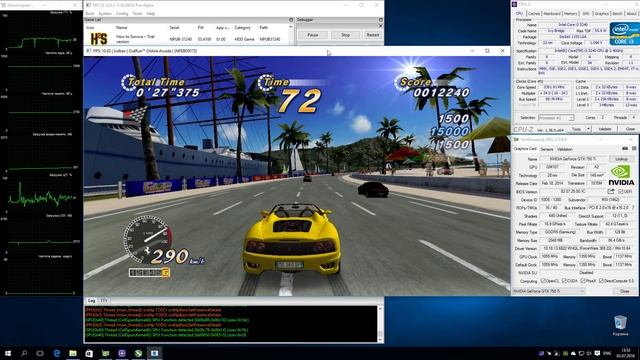Image resolution: width=640 pixels, height=360 pixels.
Task: Switch to the Mainboard tab in CPU-Z
Action: (x=552, y=13)
